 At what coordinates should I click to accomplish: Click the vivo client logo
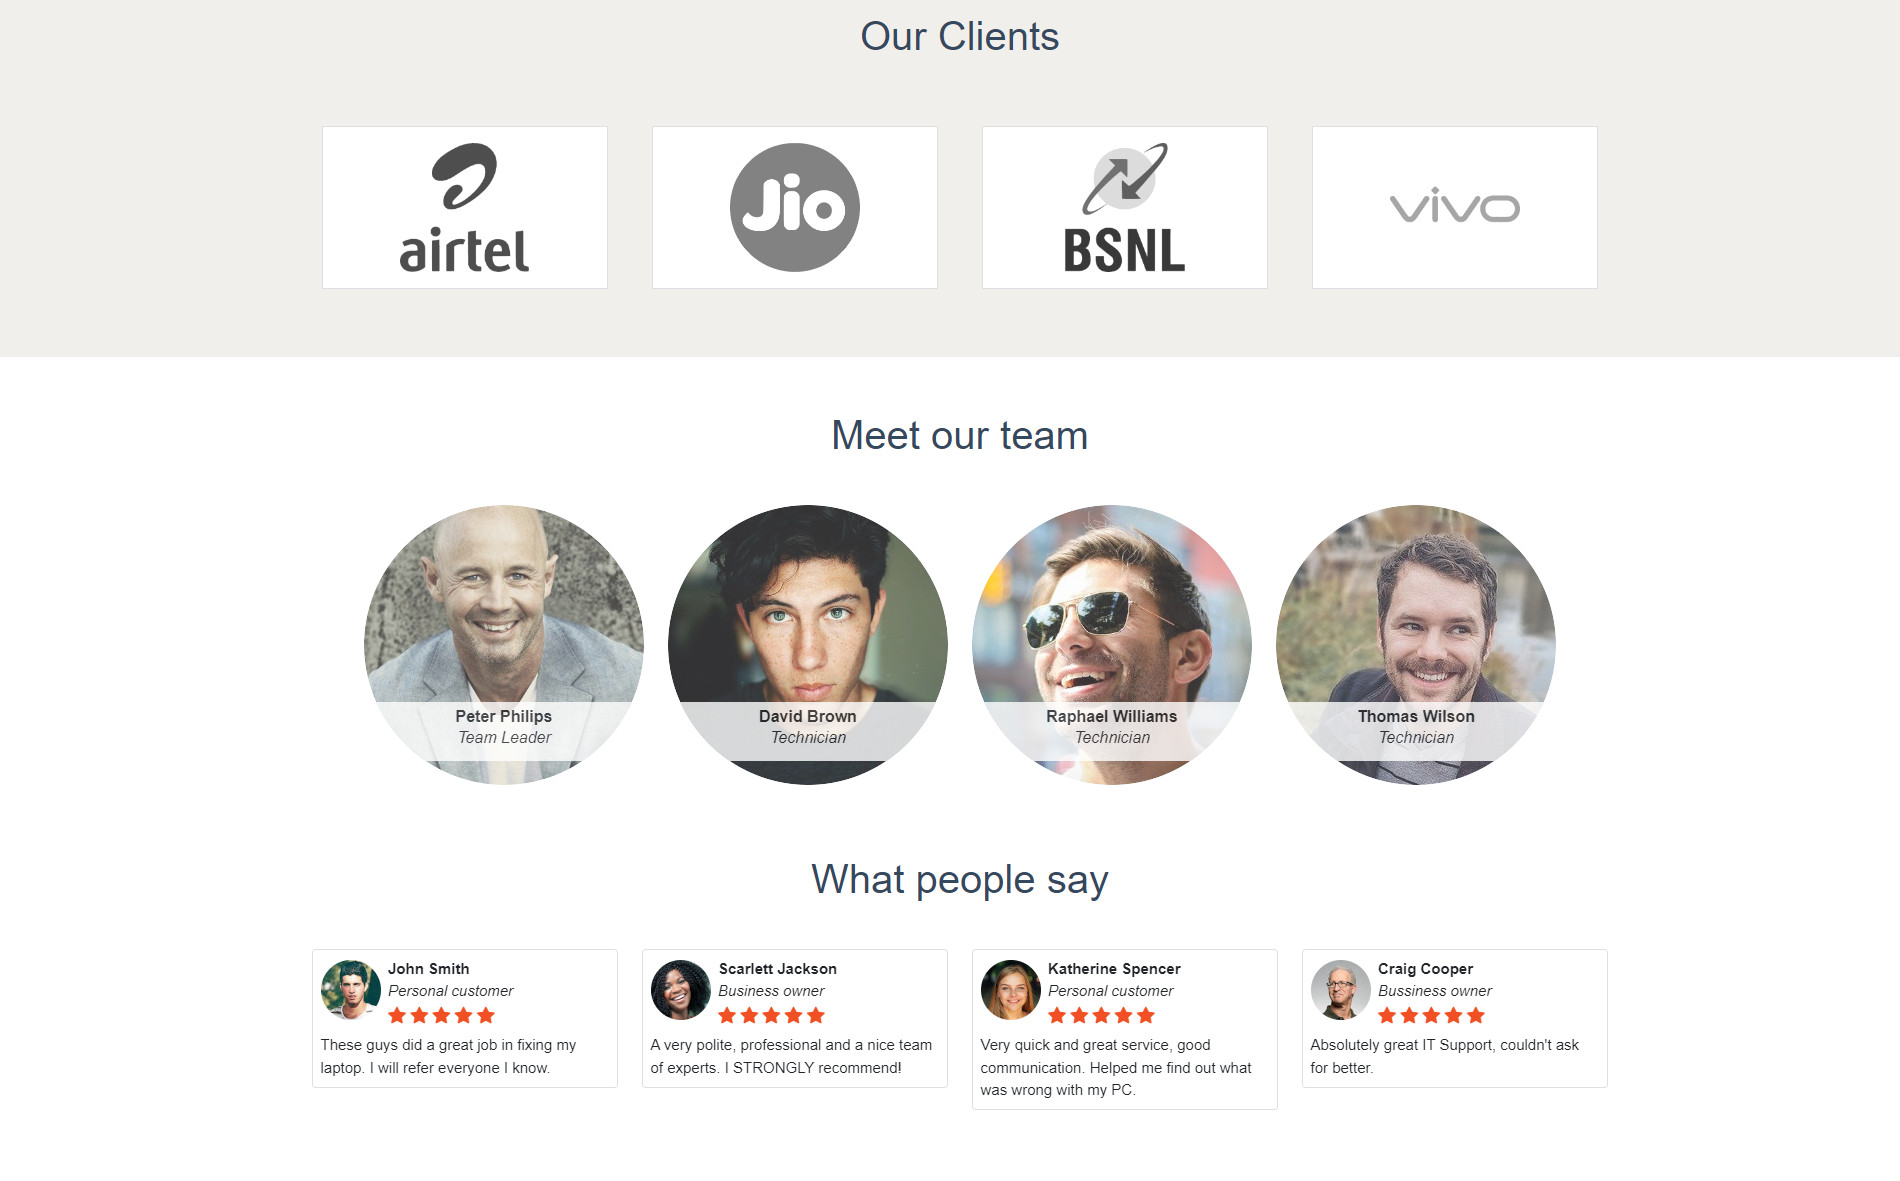pyautogui.click(x=1454, y=207)
